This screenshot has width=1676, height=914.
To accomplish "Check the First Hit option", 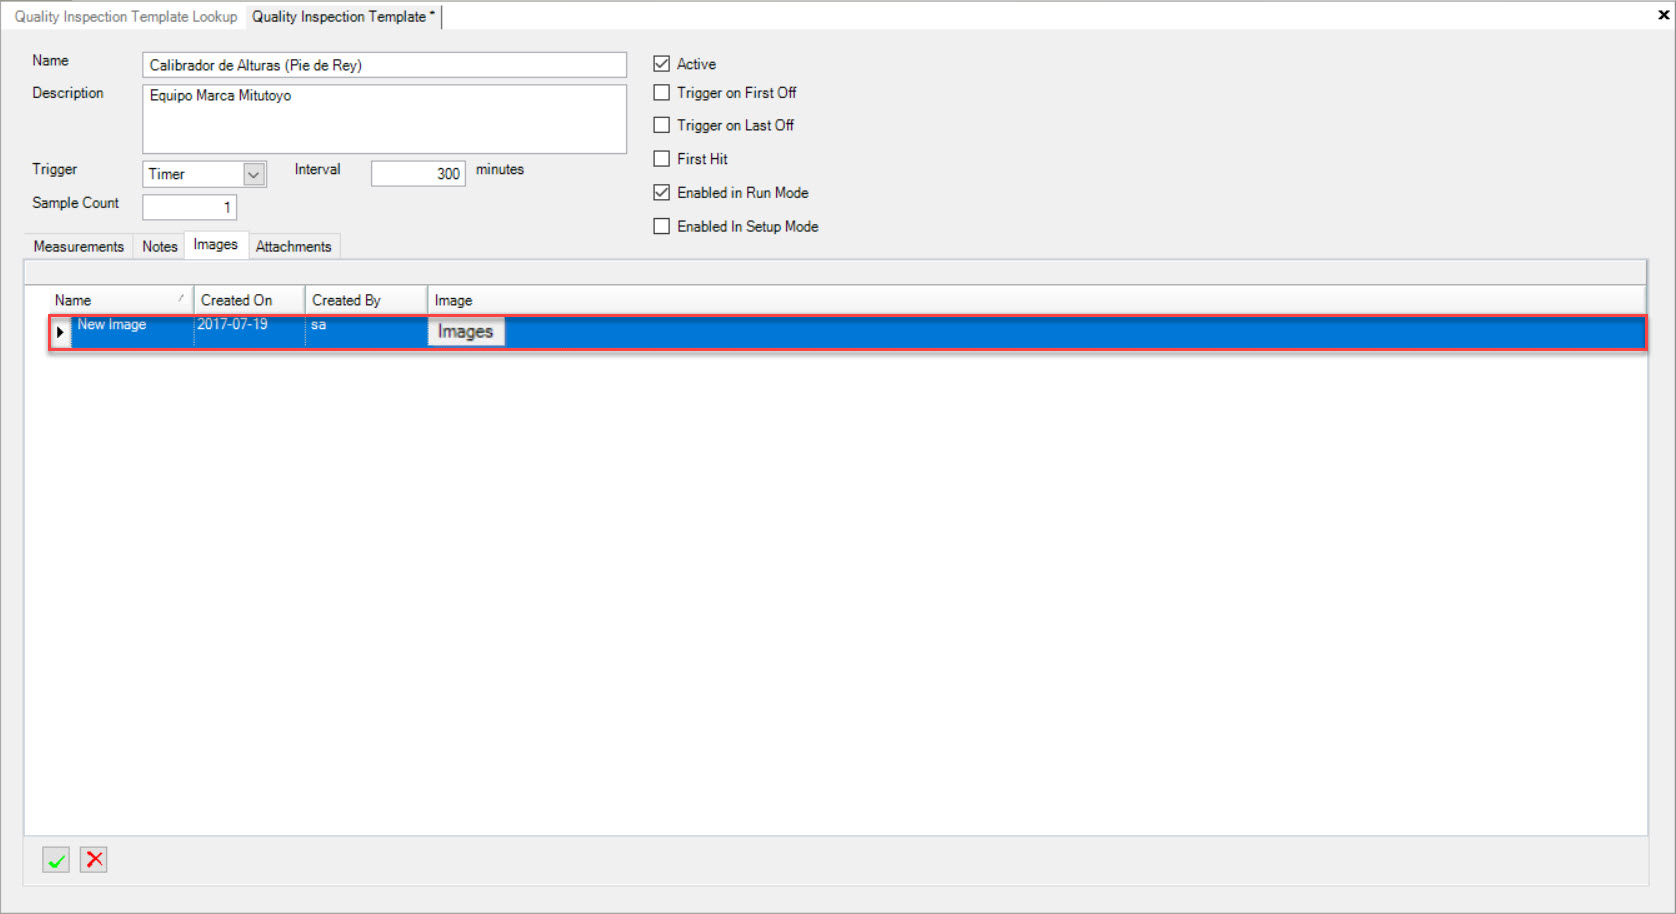I will tap(661, 159).
